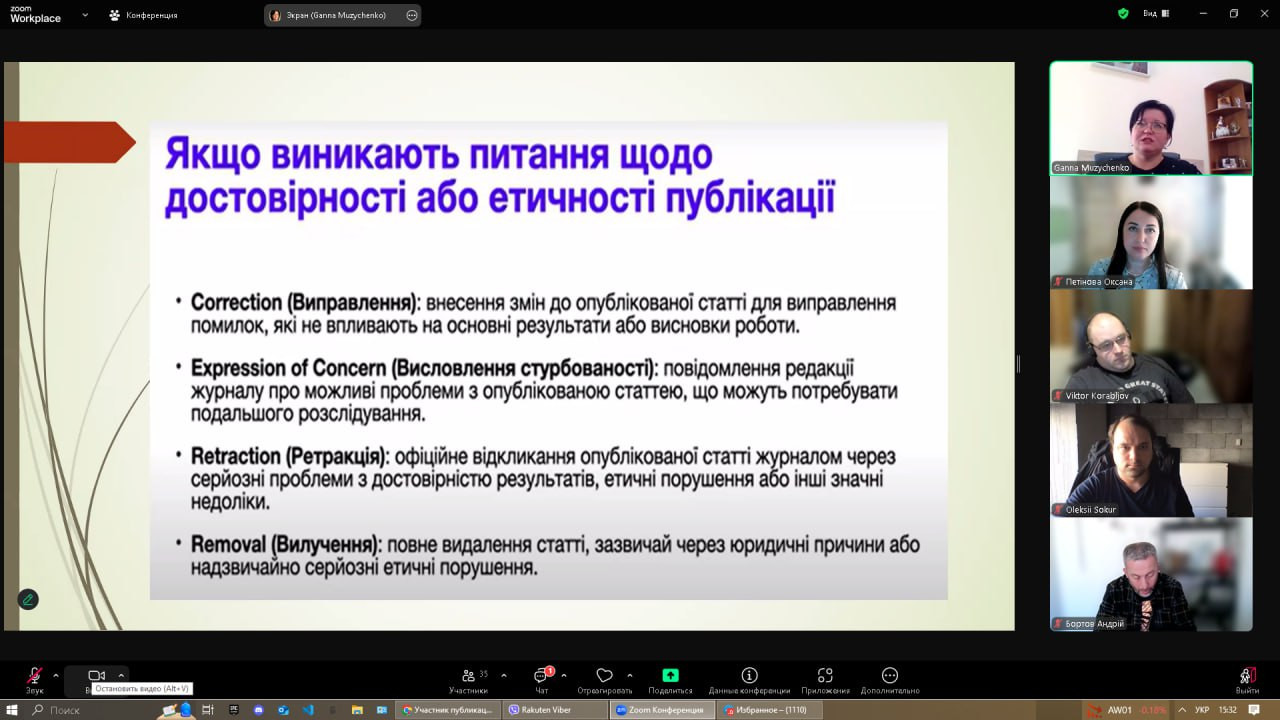
Task: Select Viktor Korabljov's video thumbnail
Action: (x=1151, y=346)
